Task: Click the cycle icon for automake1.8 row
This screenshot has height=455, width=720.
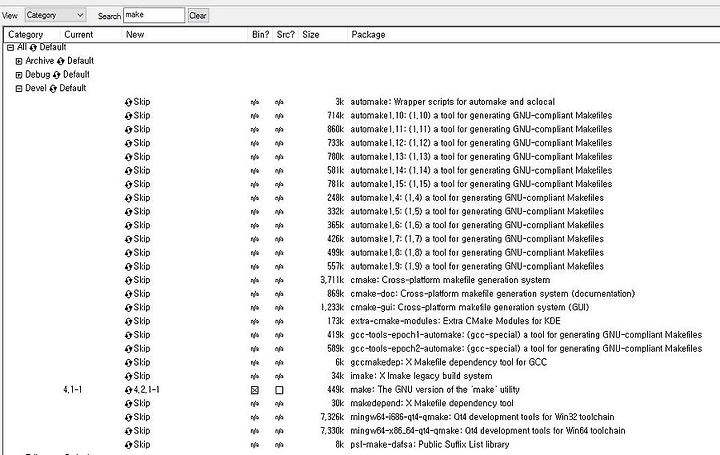Action: click(128, 253)
